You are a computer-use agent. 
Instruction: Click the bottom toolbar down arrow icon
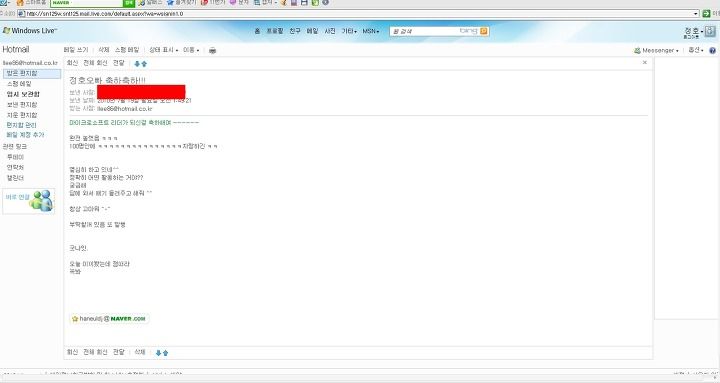[x=158, y=352]
